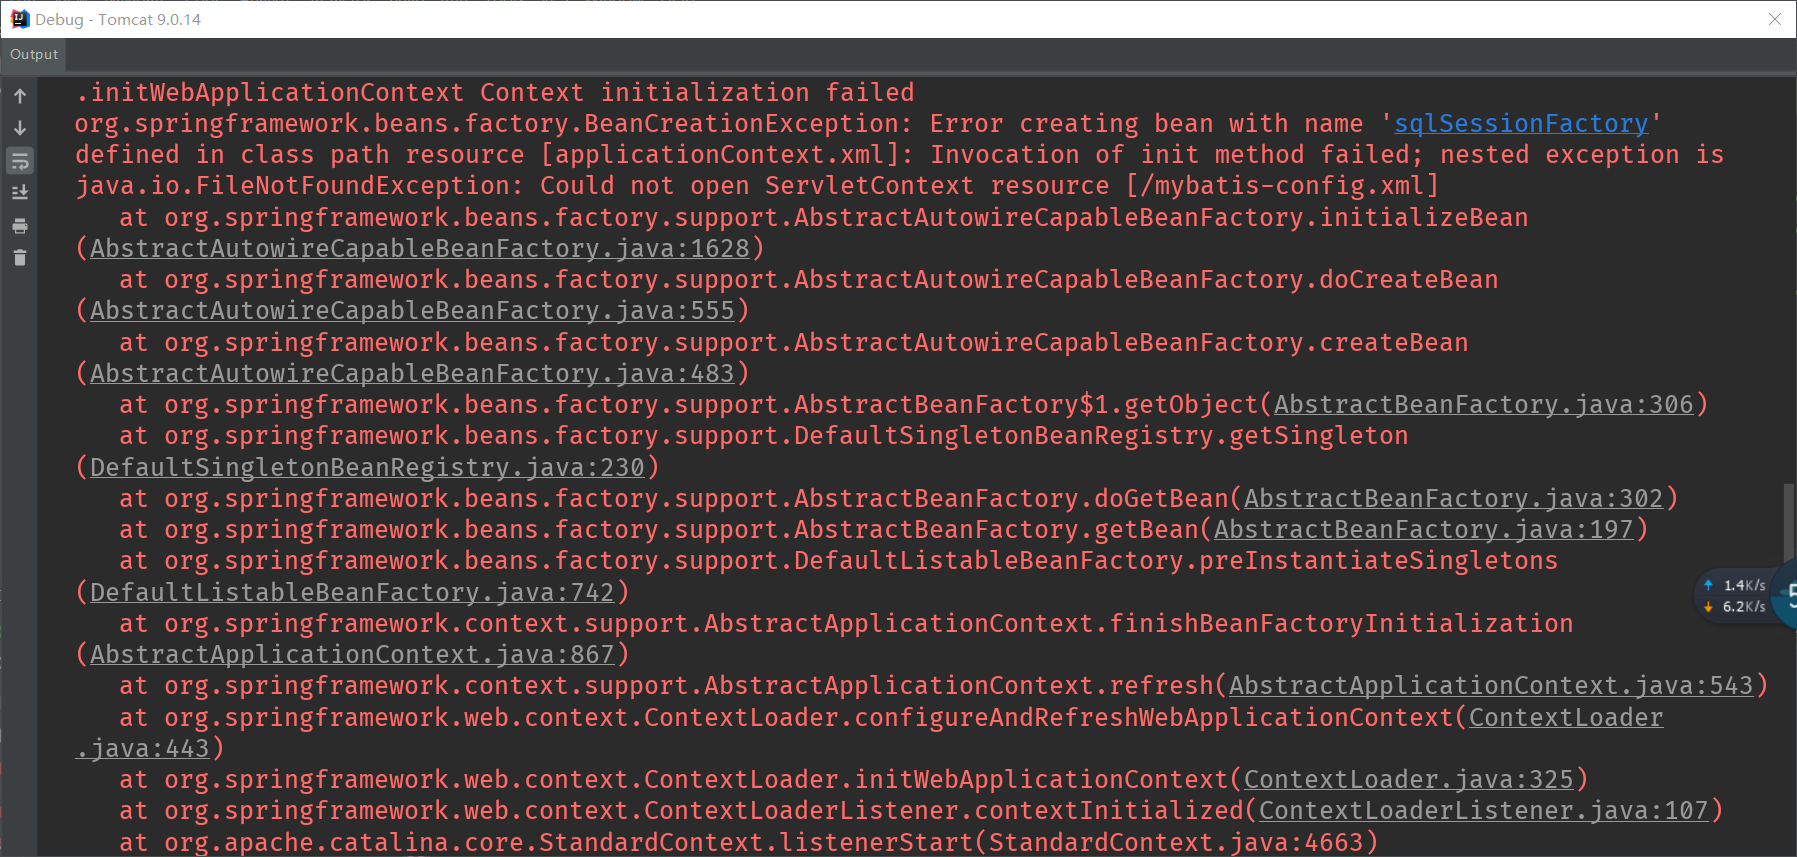The height and width of the screenshot is (857, 1797).
Task: Close the Debug Tomcat window
Action: pos(1775,19)
